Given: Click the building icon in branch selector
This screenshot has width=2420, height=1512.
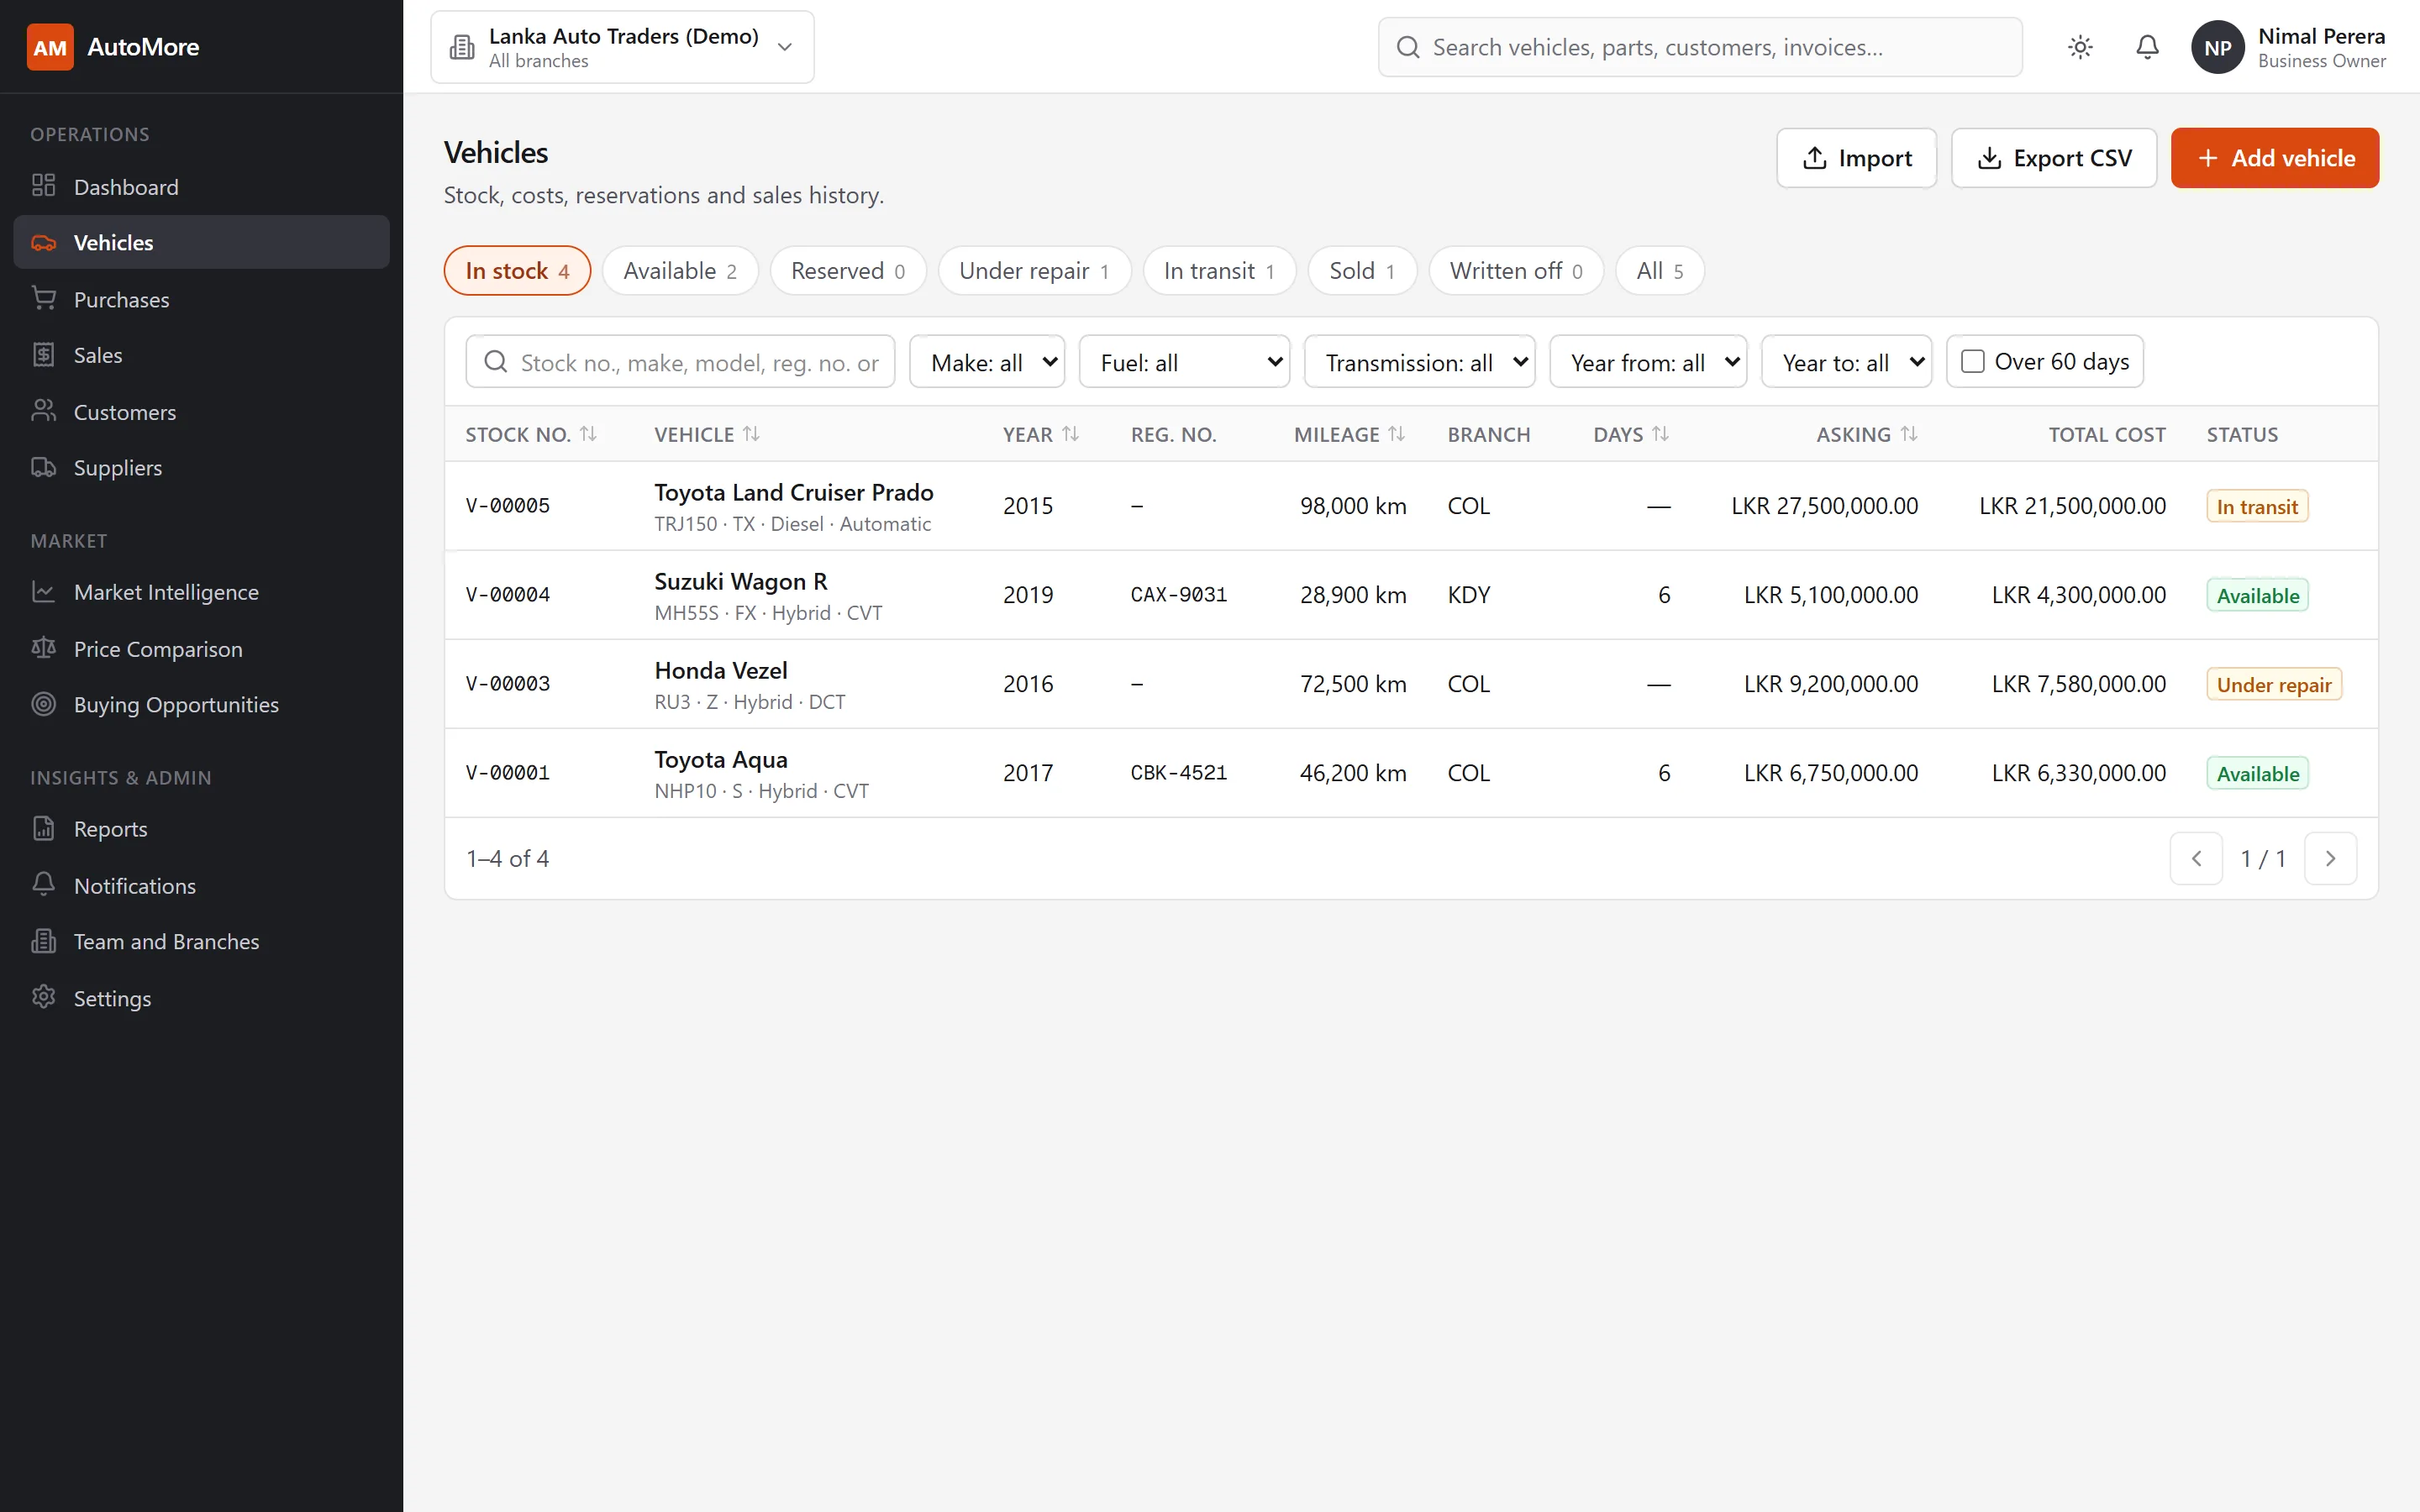Looking at the screenshot, I should [462, 47].
